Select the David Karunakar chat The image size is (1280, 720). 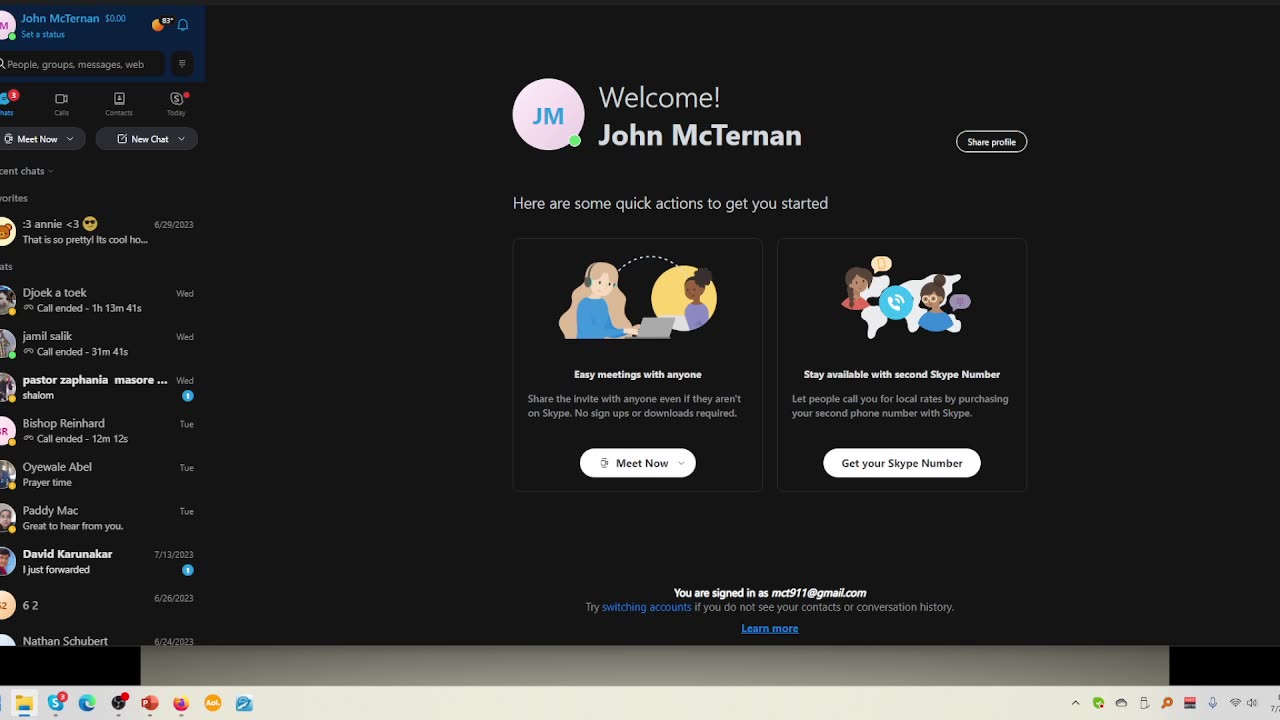100,561
